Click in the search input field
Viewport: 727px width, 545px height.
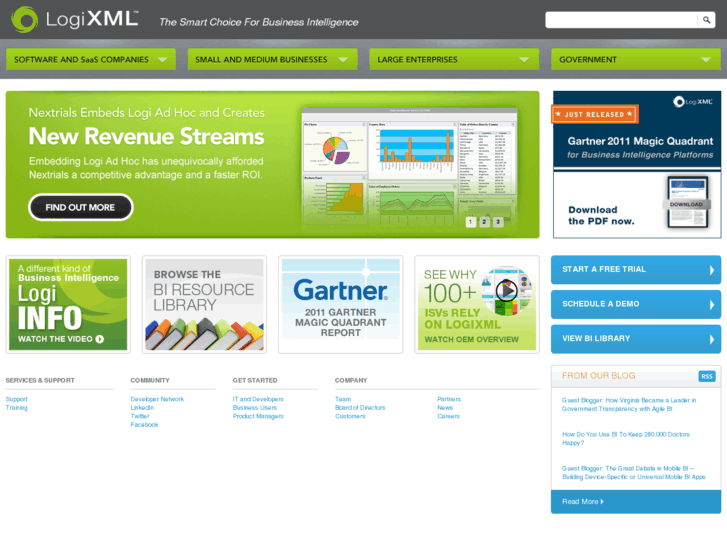coord(621,20)
